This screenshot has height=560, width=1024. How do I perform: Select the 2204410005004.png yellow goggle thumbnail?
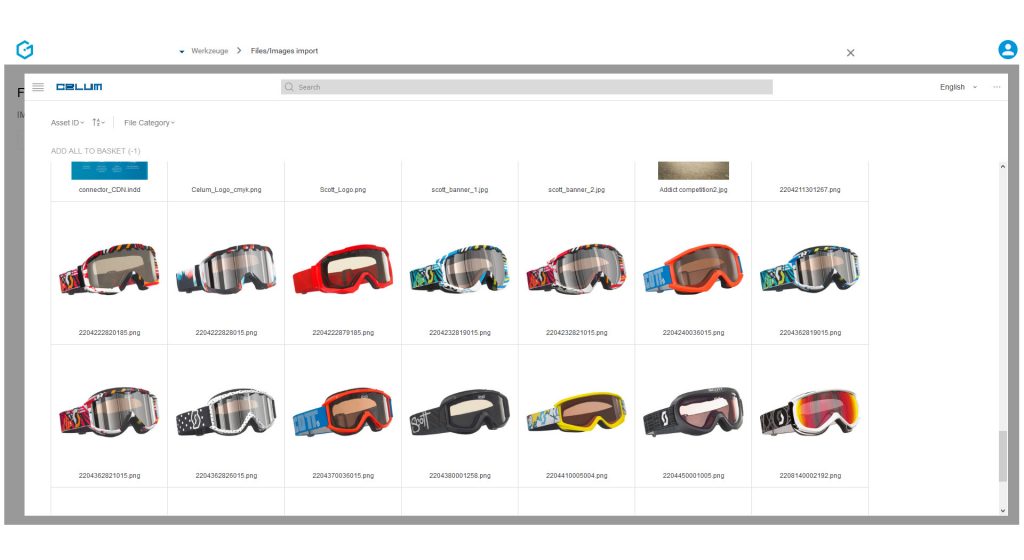[x=576, y=413]
